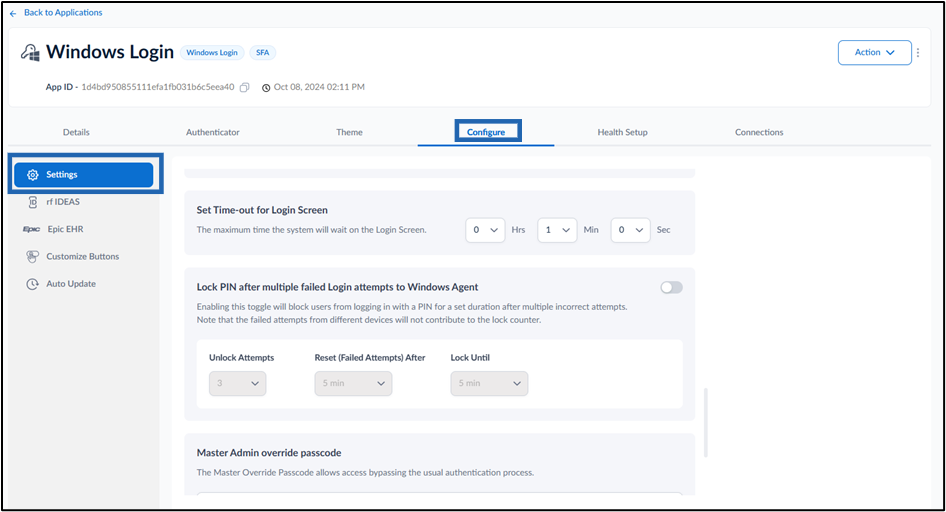Switch to the Details tab

pos(76,132)
